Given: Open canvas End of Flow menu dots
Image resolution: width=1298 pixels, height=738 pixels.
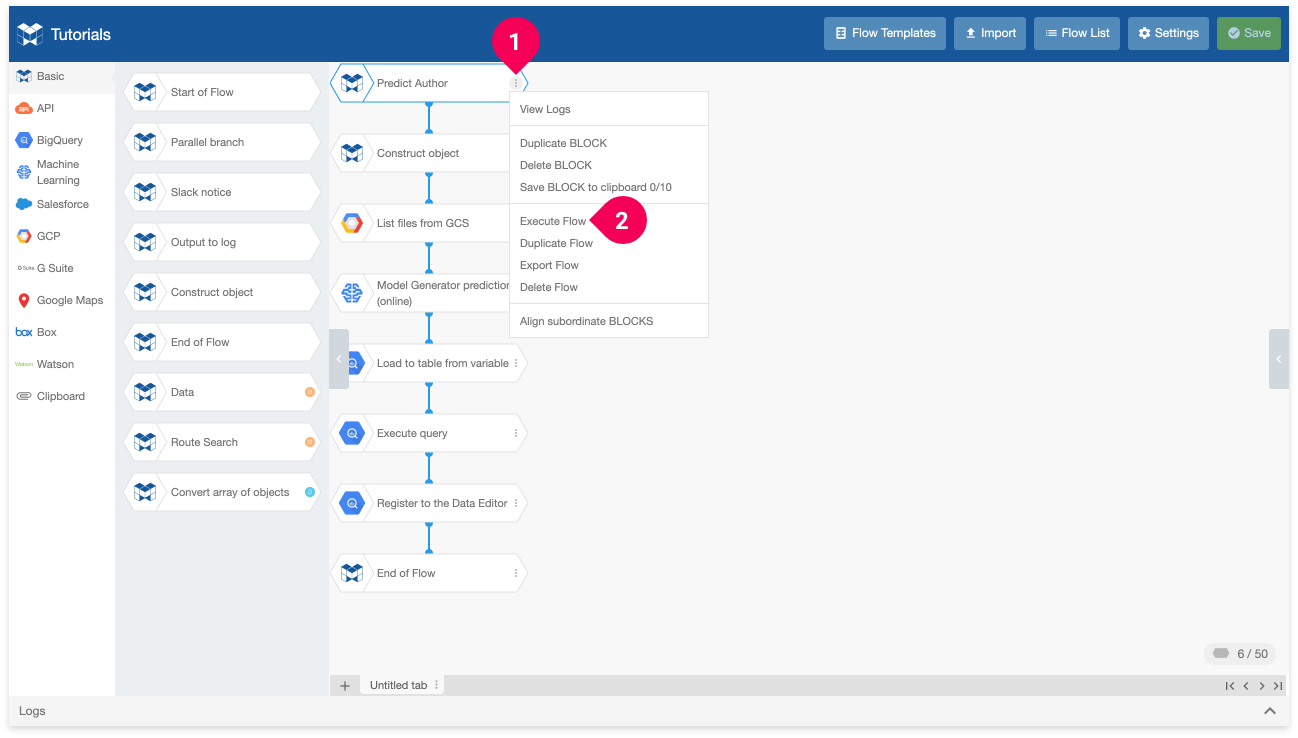Looking at the screenshot, I should click(x=516, y=573).
